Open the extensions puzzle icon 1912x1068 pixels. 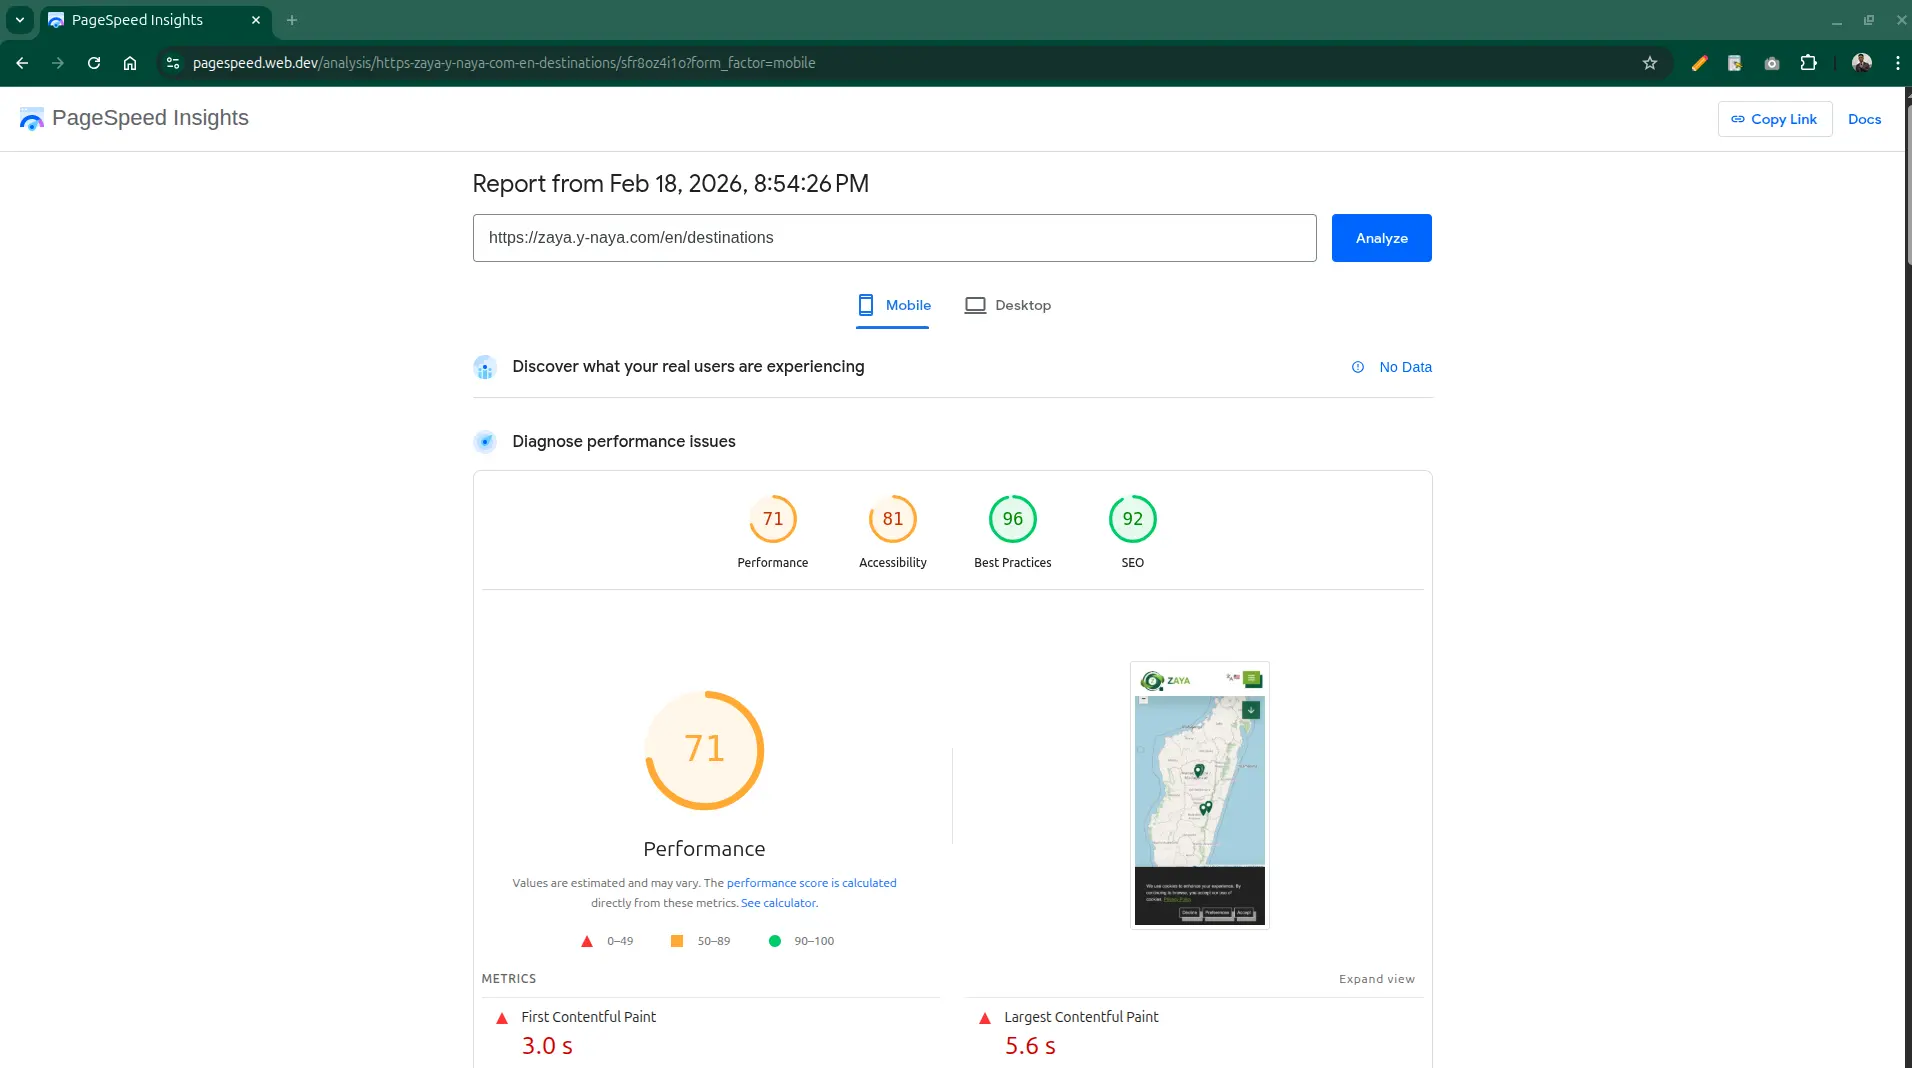[x=1808, y=63]
